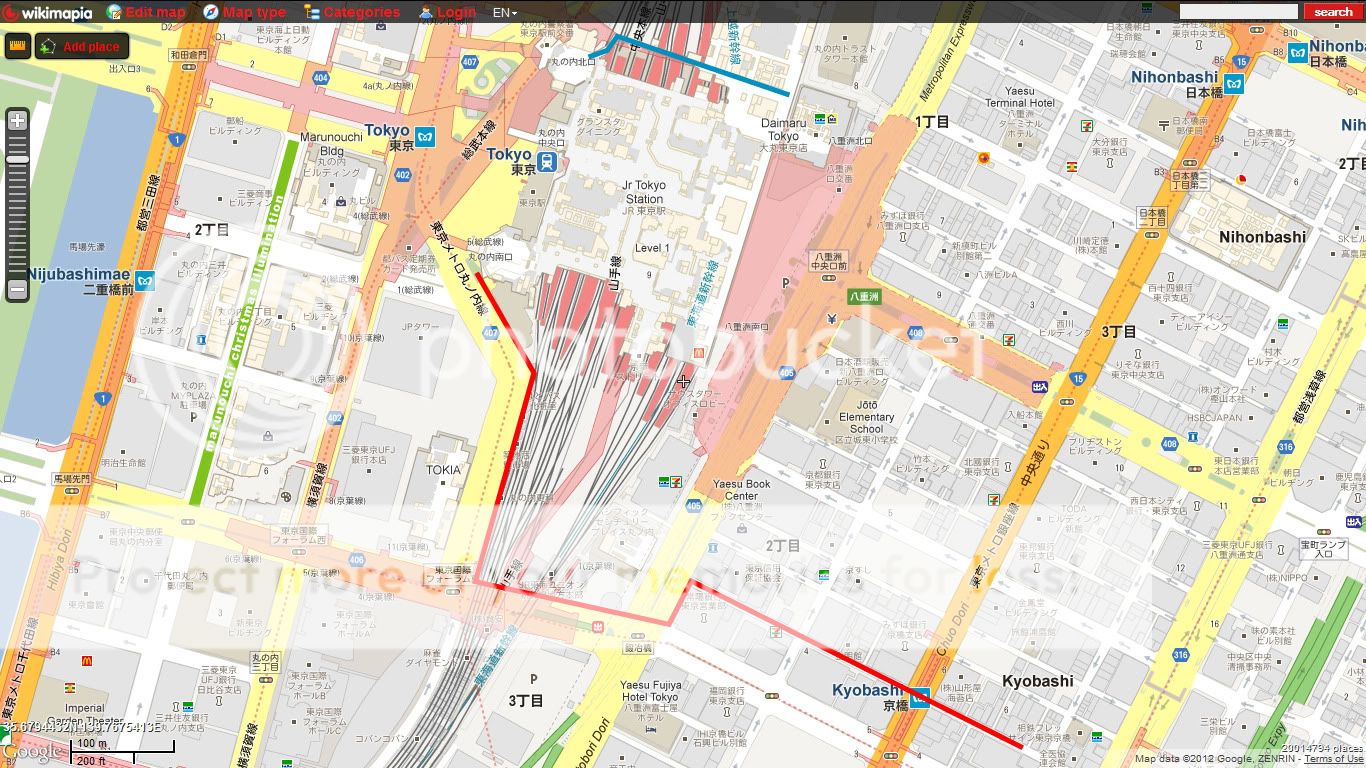Zoom out with the minus icon
The image size is (1366, 768).
(x=17, y=290)
